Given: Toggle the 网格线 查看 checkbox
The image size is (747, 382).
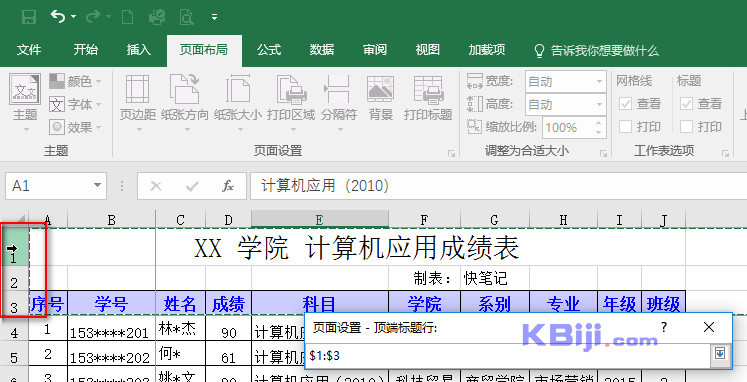Looking at the screenshot, I should [626, 103].
